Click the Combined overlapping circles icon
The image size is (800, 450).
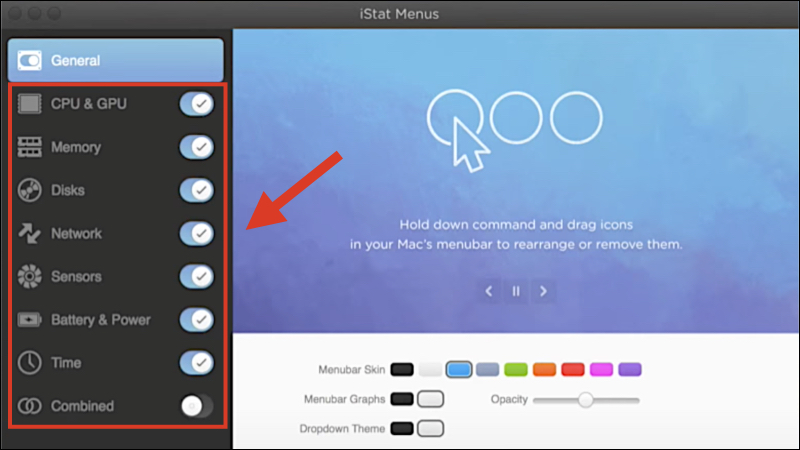(x=30, y=406)
